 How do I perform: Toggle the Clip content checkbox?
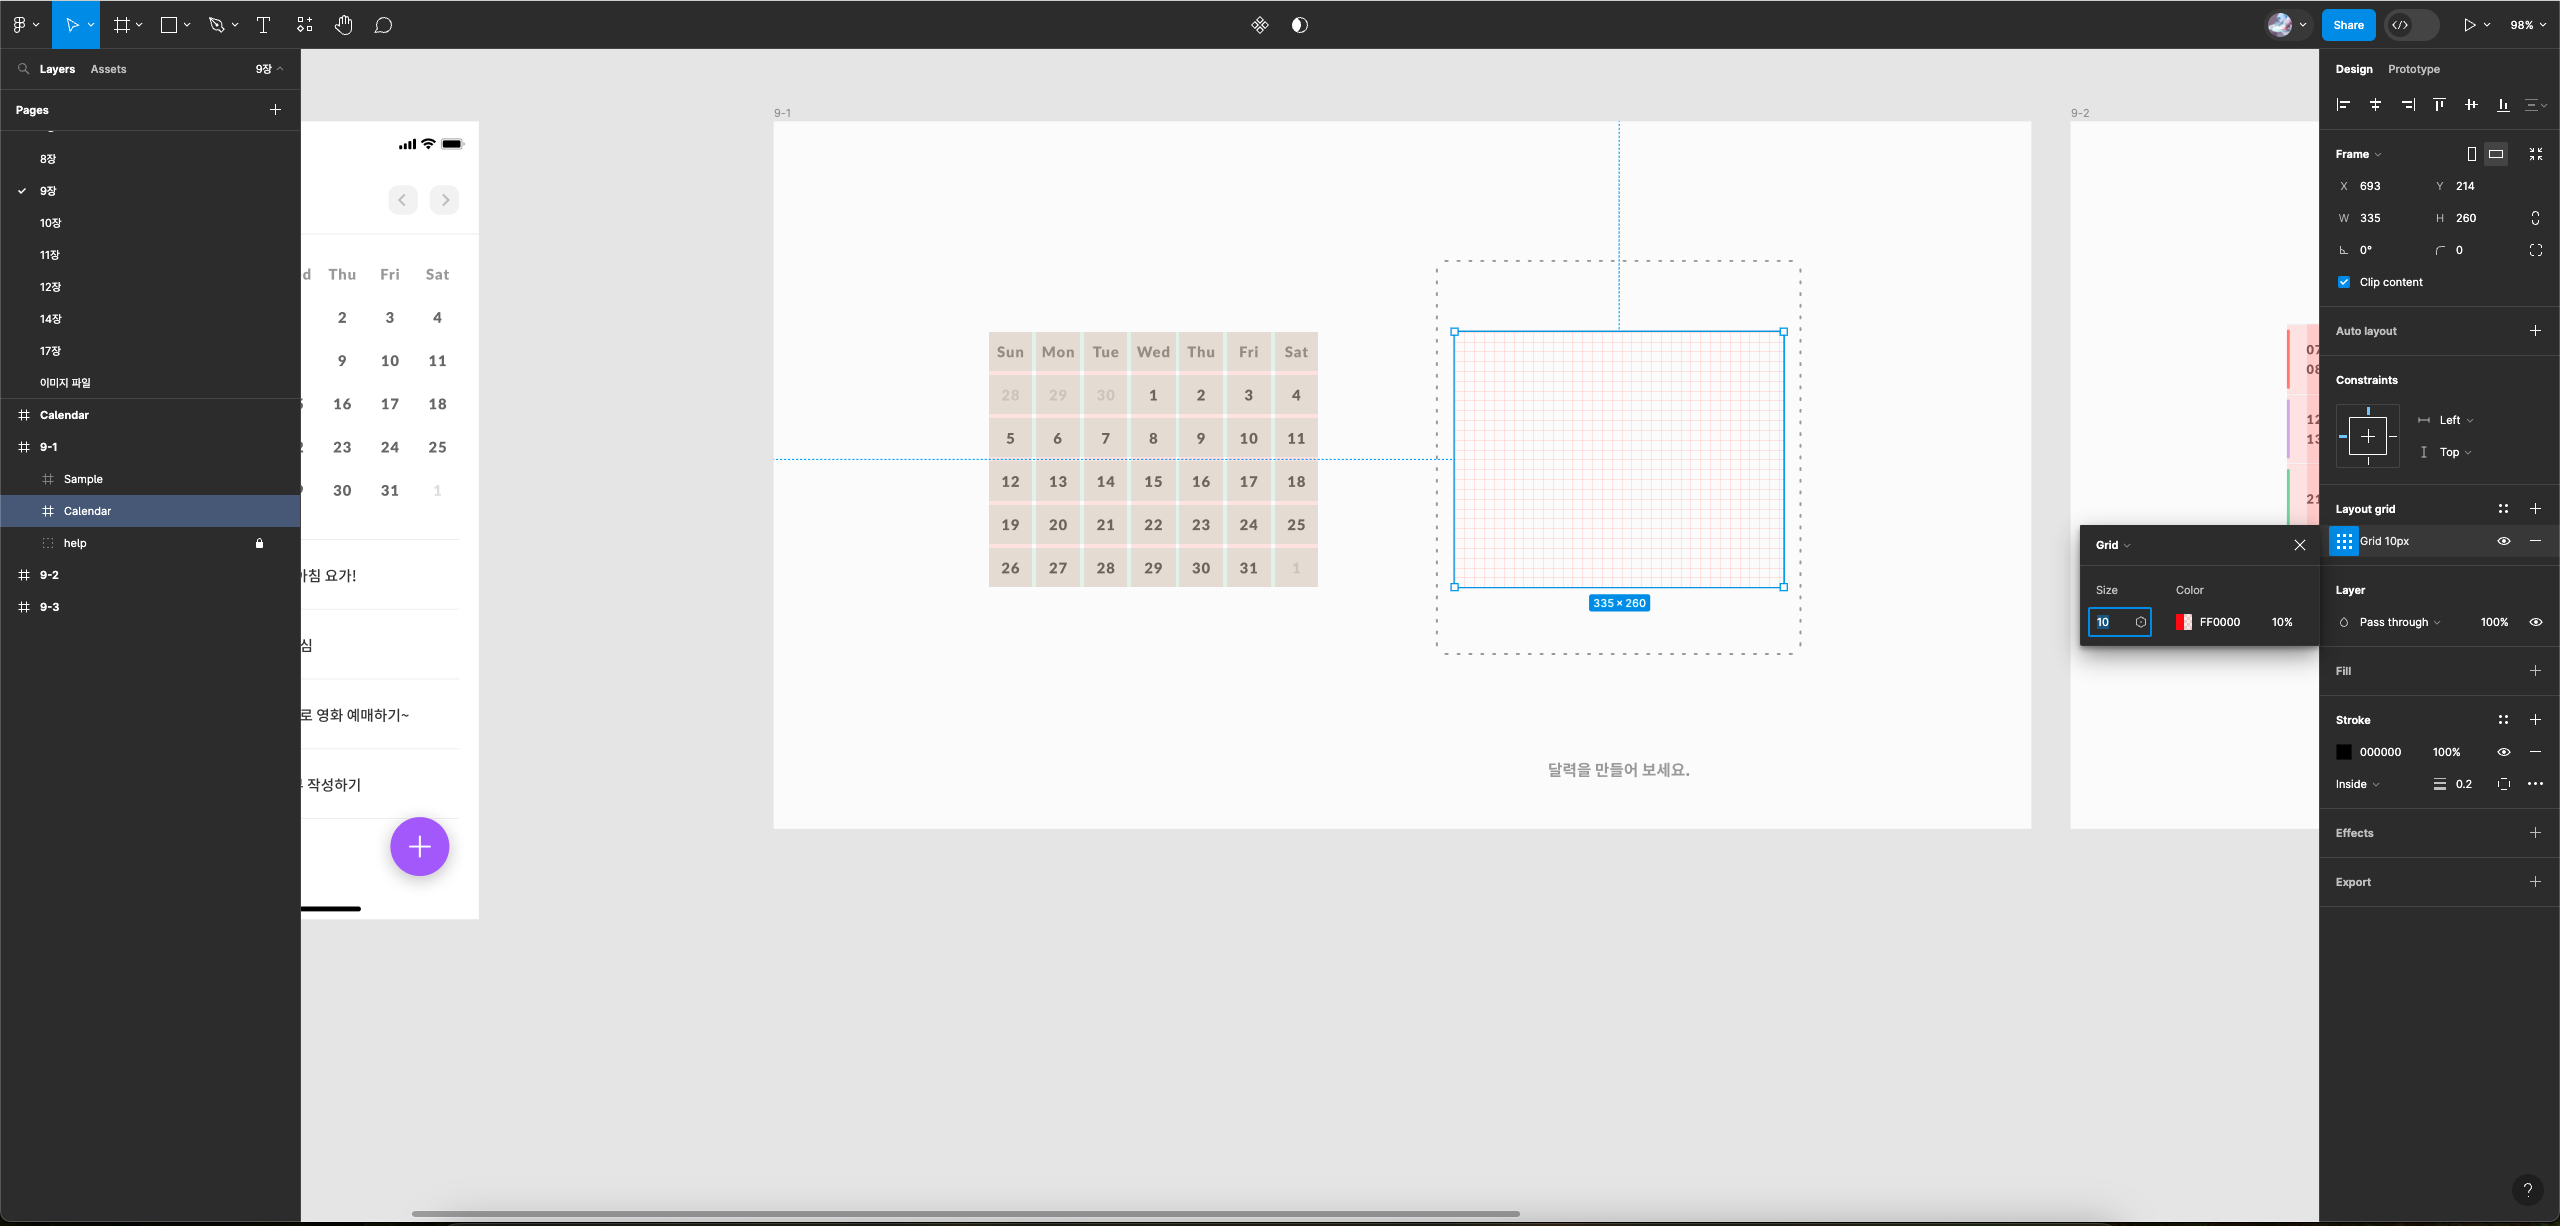pos(2344,282)
